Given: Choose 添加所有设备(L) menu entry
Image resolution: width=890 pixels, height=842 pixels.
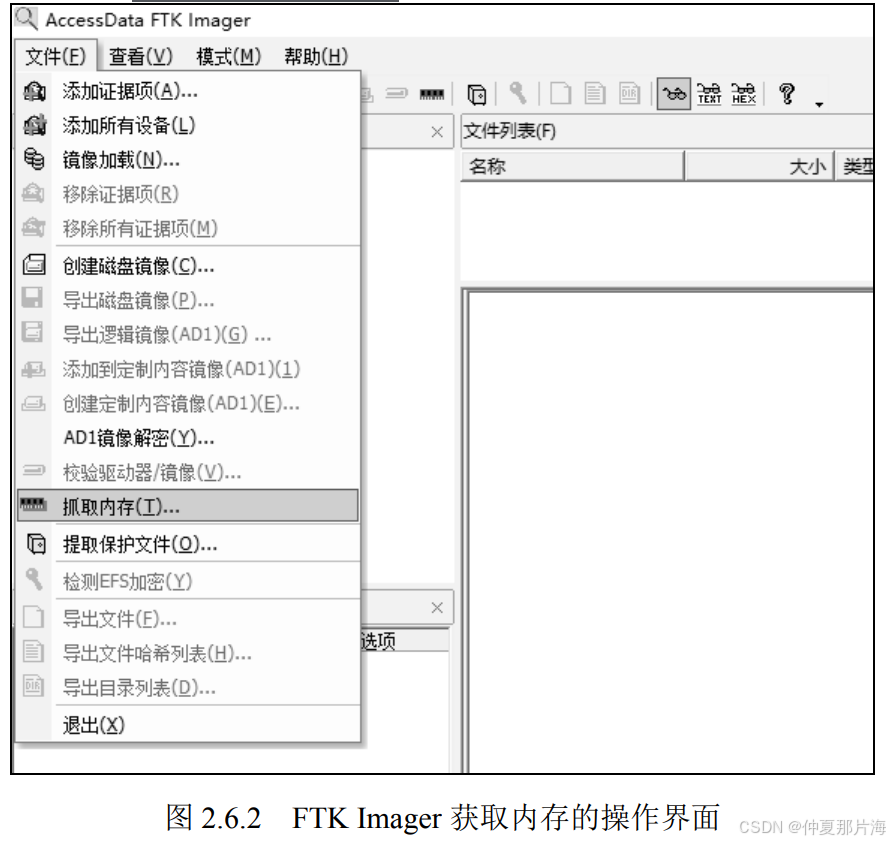Looking at the screenshot, I should point(188,125).
